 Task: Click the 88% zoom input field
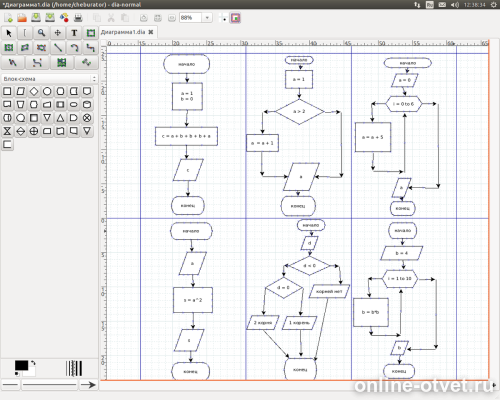click(x=191, y=18)
